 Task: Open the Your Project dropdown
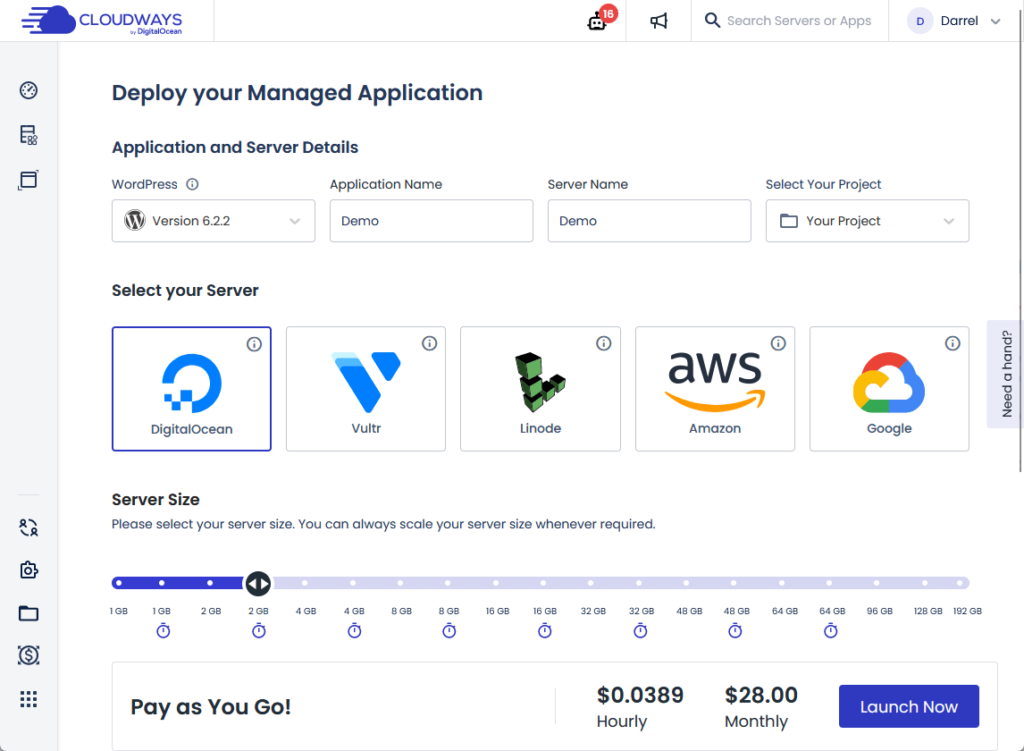(x=867, y=221)
